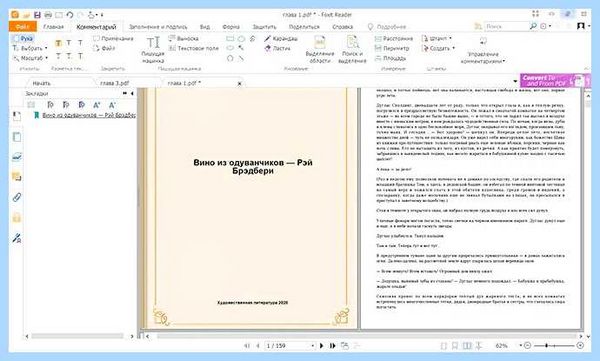Viewport: 600px width, 361px height.
Task: Switch to the Справка ribbon tab
Action: [342, 27]
